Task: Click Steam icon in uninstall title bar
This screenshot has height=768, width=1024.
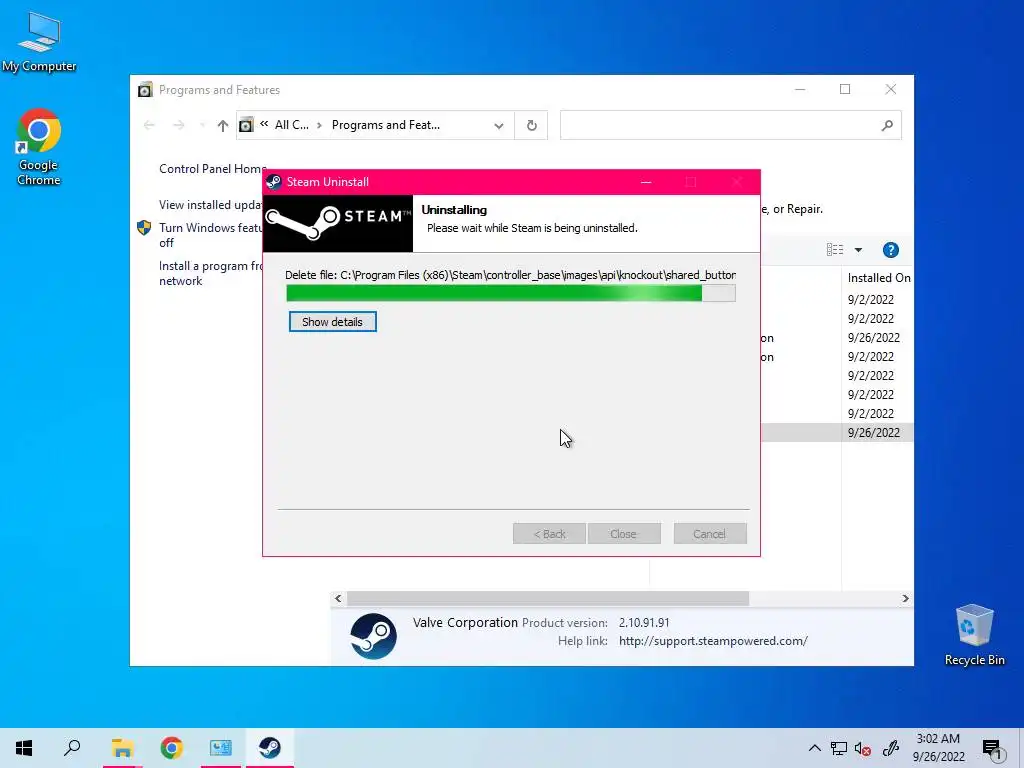Action: pos(274,182)
